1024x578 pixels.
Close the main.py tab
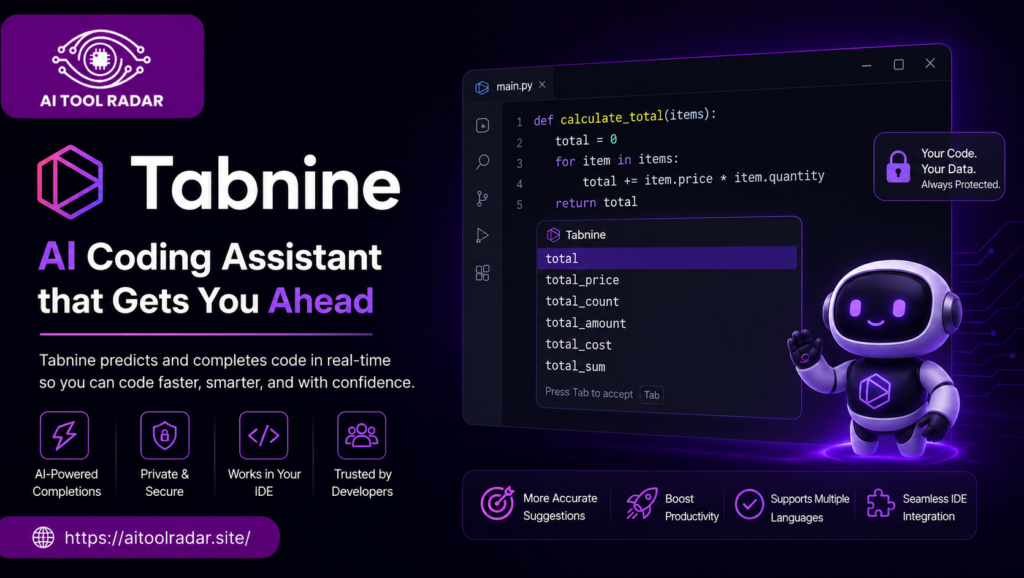click(x=542, y=84)
